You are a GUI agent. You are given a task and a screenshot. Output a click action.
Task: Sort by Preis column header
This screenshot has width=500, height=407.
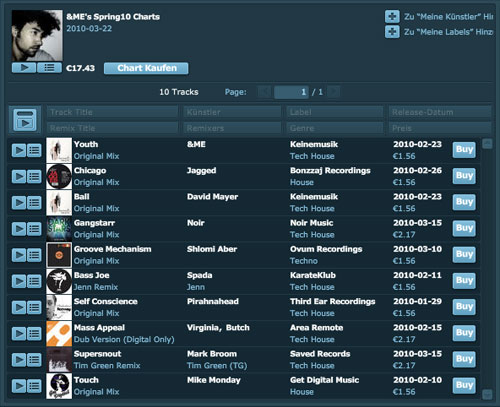pyautogui.click(x=440, y=128)
